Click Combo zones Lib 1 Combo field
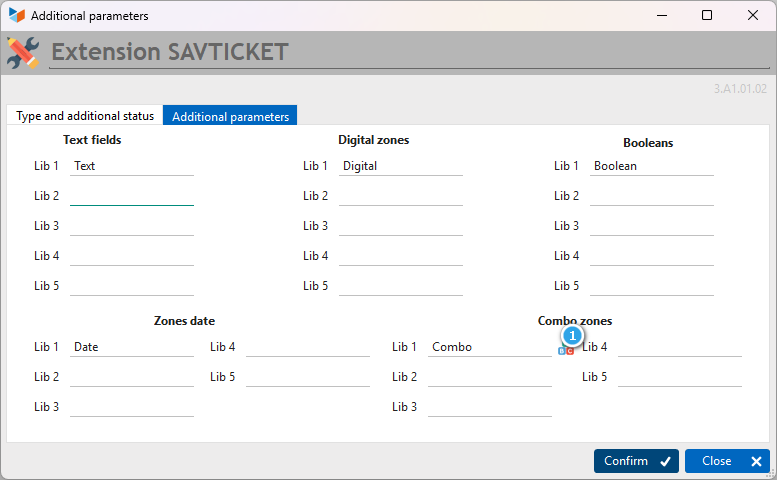The width and height of the screenshot is (777, 480). [x=490, y=347]
